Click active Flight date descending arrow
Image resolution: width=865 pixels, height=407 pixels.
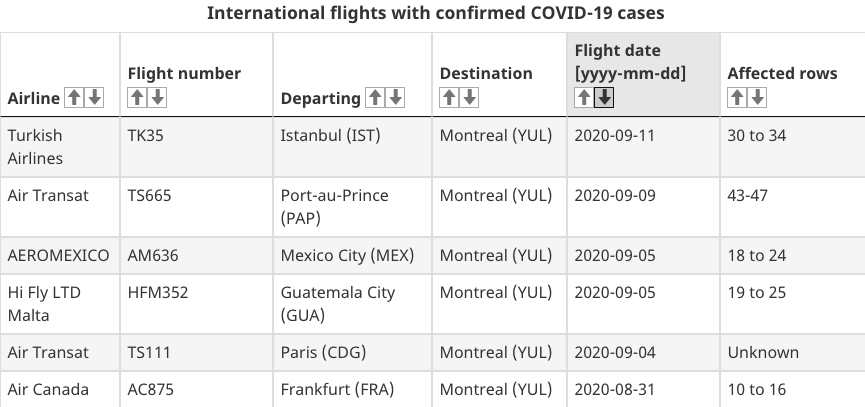coord(604,98)
